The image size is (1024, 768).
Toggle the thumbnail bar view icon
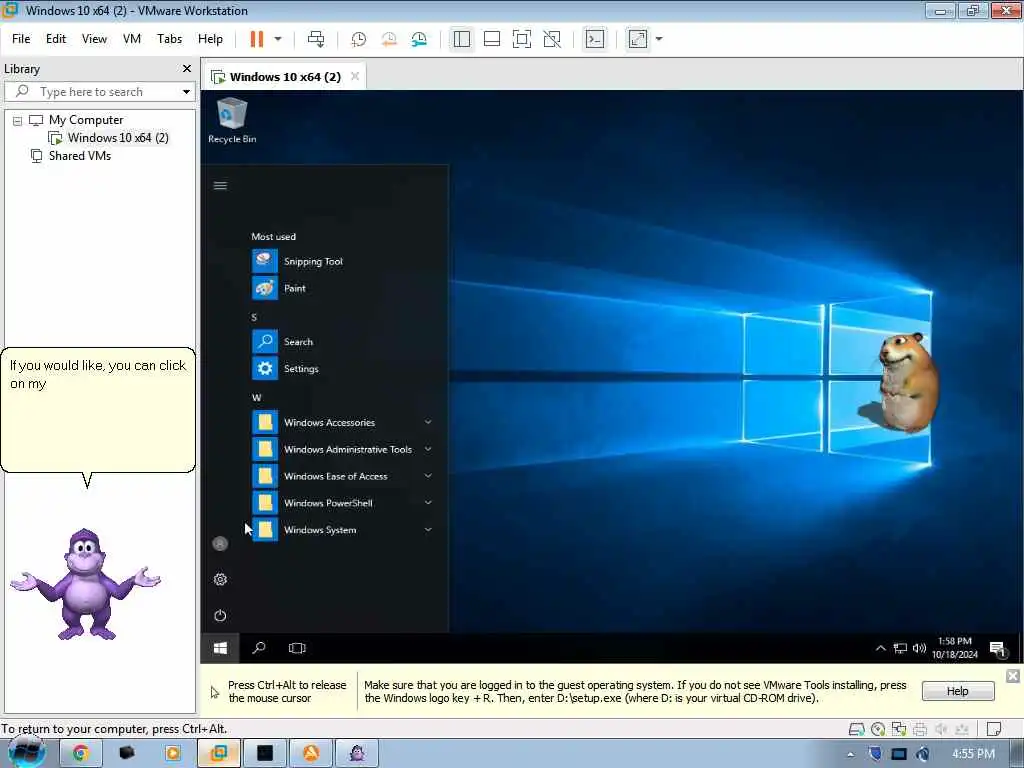click(x=492, y=39)
